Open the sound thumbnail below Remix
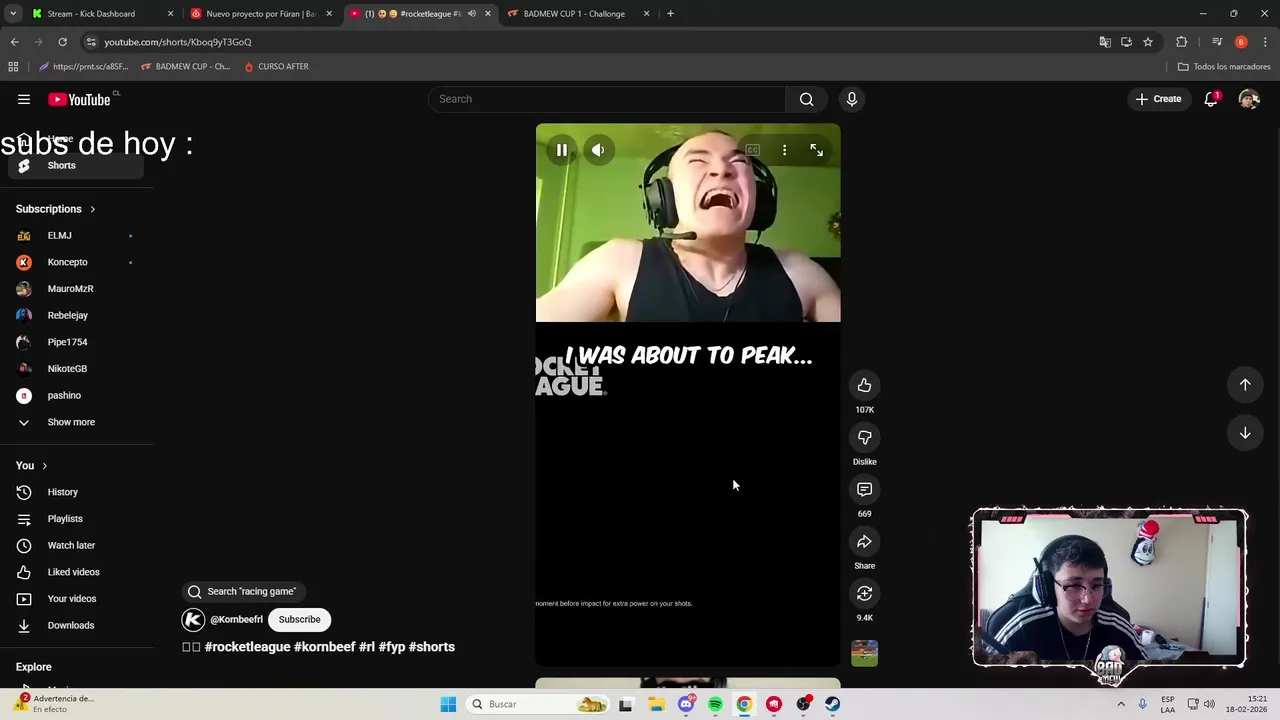1280x720 pixels. 864,653
